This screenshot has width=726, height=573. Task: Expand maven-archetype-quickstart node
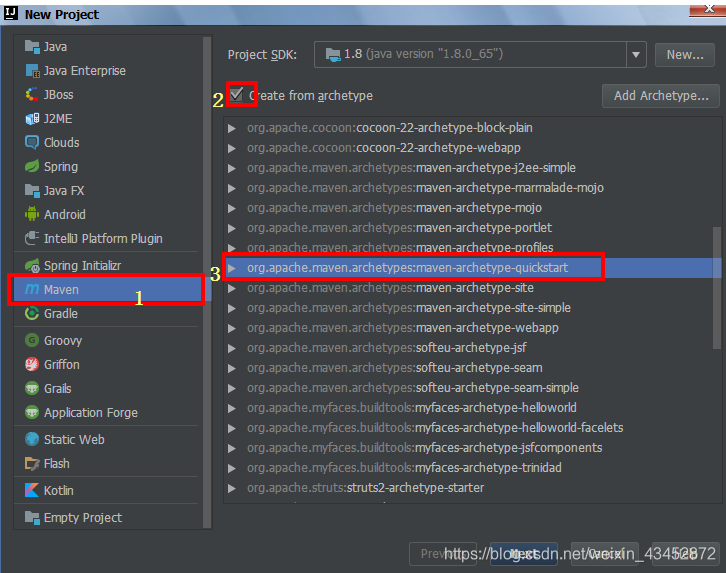coord(232,268)
